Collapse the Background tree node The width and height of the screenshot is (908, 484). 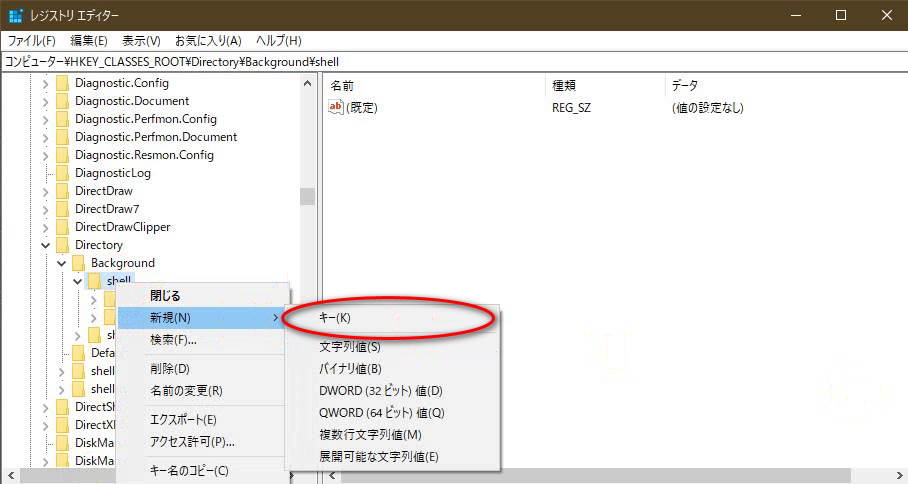pyautogui.click(x=61, y=263)
